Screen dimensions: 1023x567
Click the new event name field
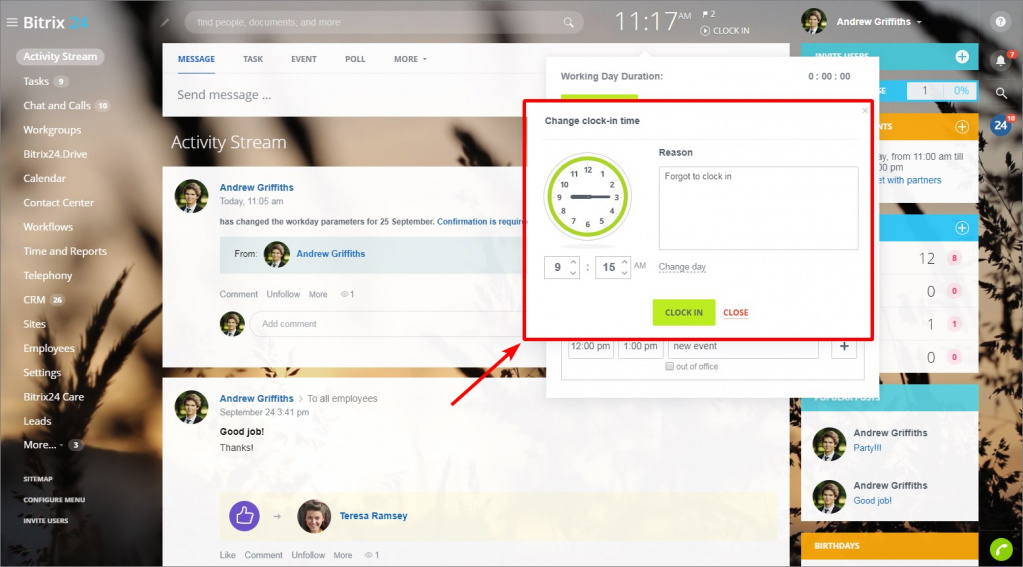pos(743,346)
